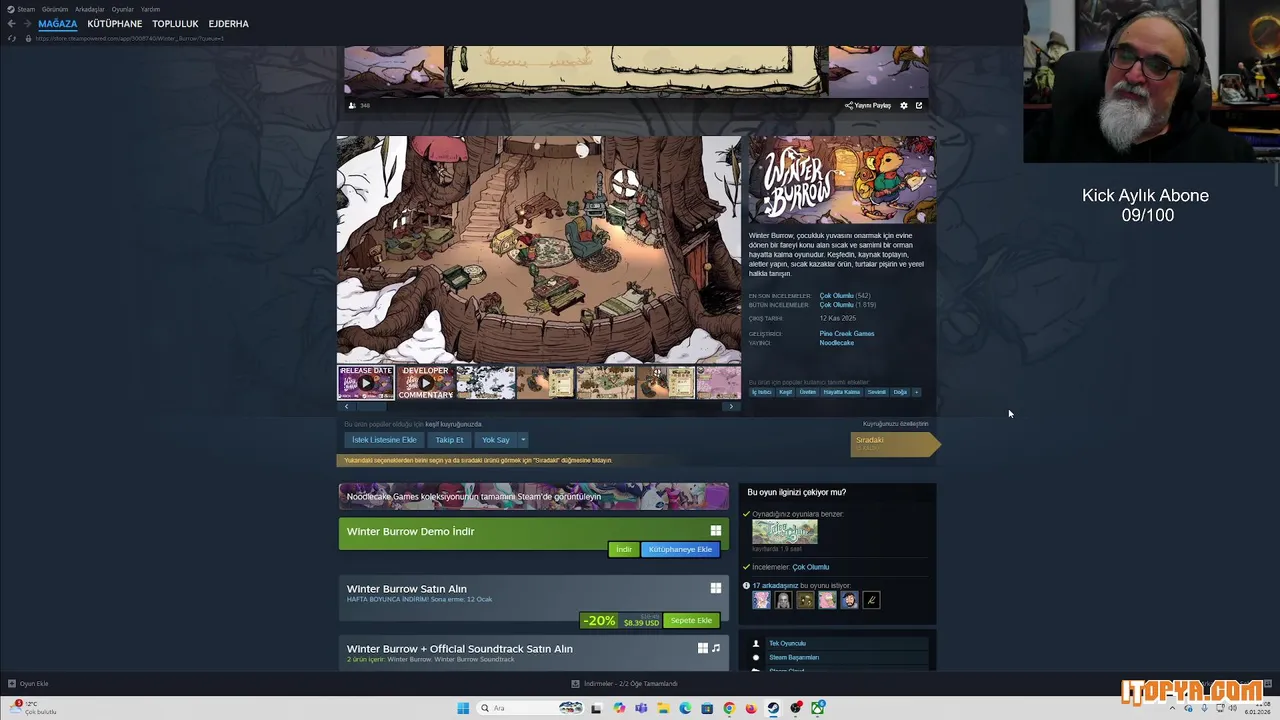
Task: Click the Doğa tag
Action: click(900, 392)
